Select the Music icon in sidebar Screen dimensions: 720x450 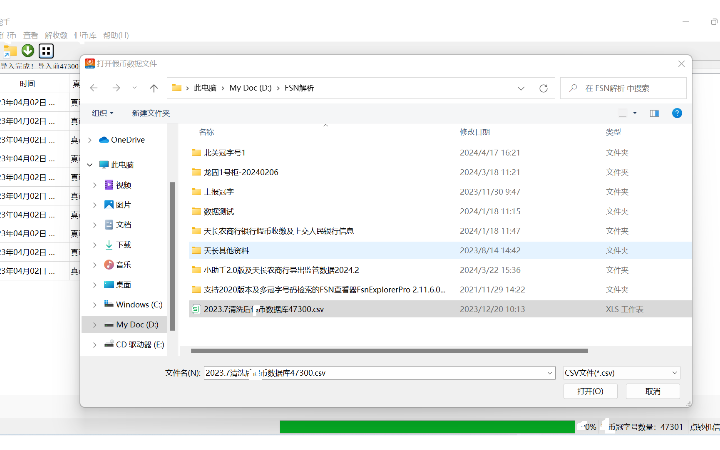(x=109, y=264)
